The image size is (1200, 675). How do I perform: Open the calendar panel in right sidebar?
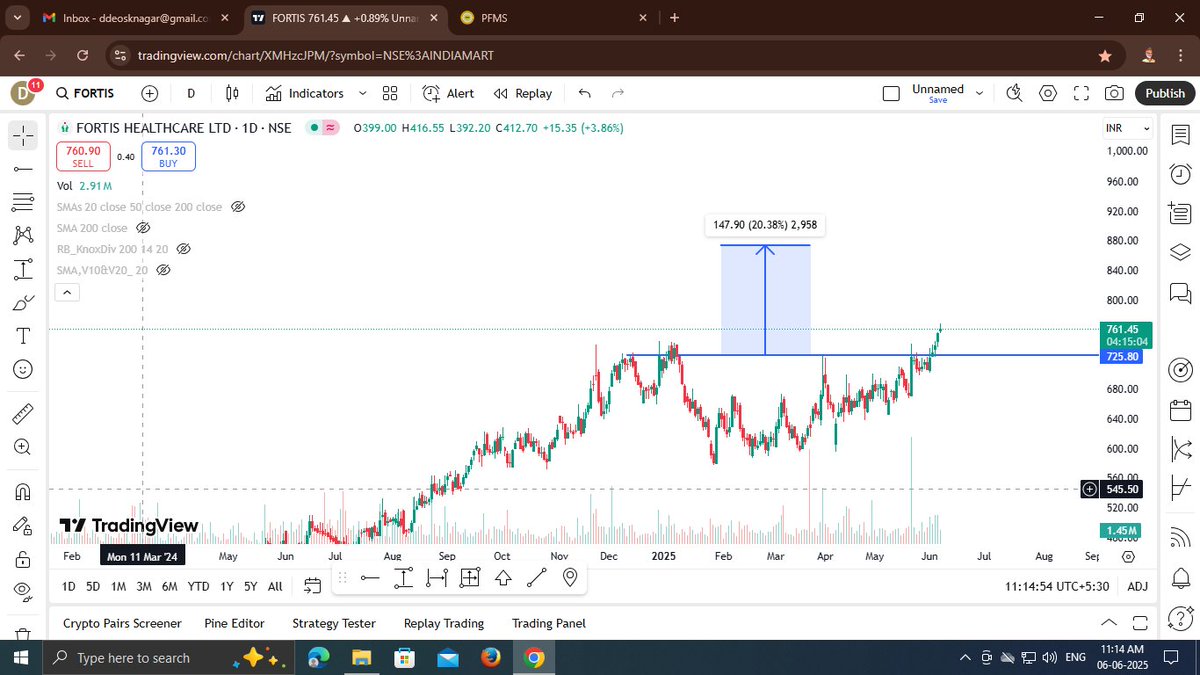click(1180, 409)
